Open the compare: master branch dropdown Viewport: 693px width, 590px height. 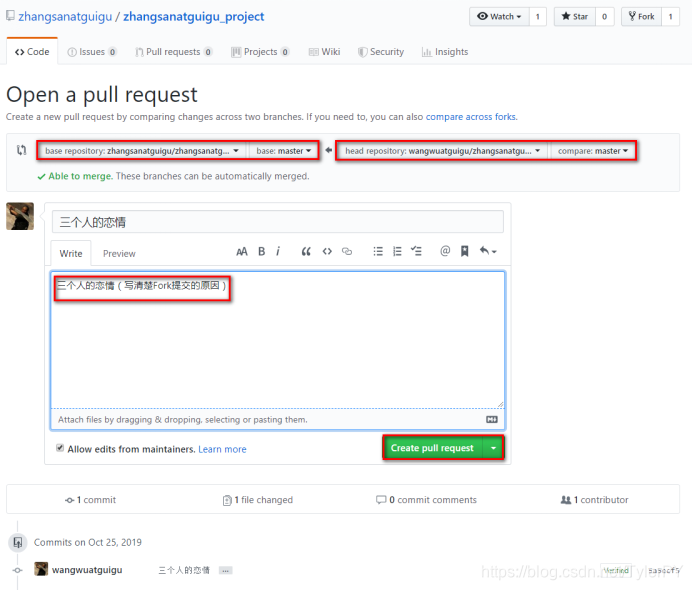click(x=593, y=151)
